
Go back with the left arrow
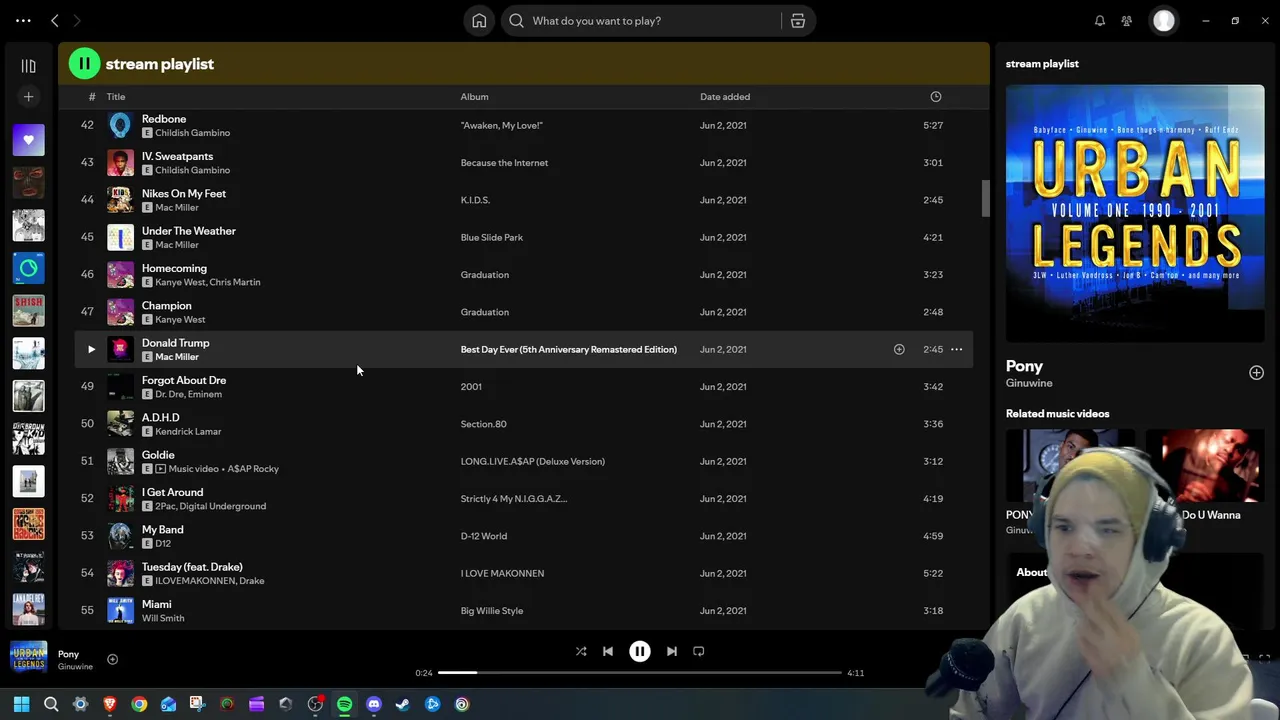(x=55, y=21)
